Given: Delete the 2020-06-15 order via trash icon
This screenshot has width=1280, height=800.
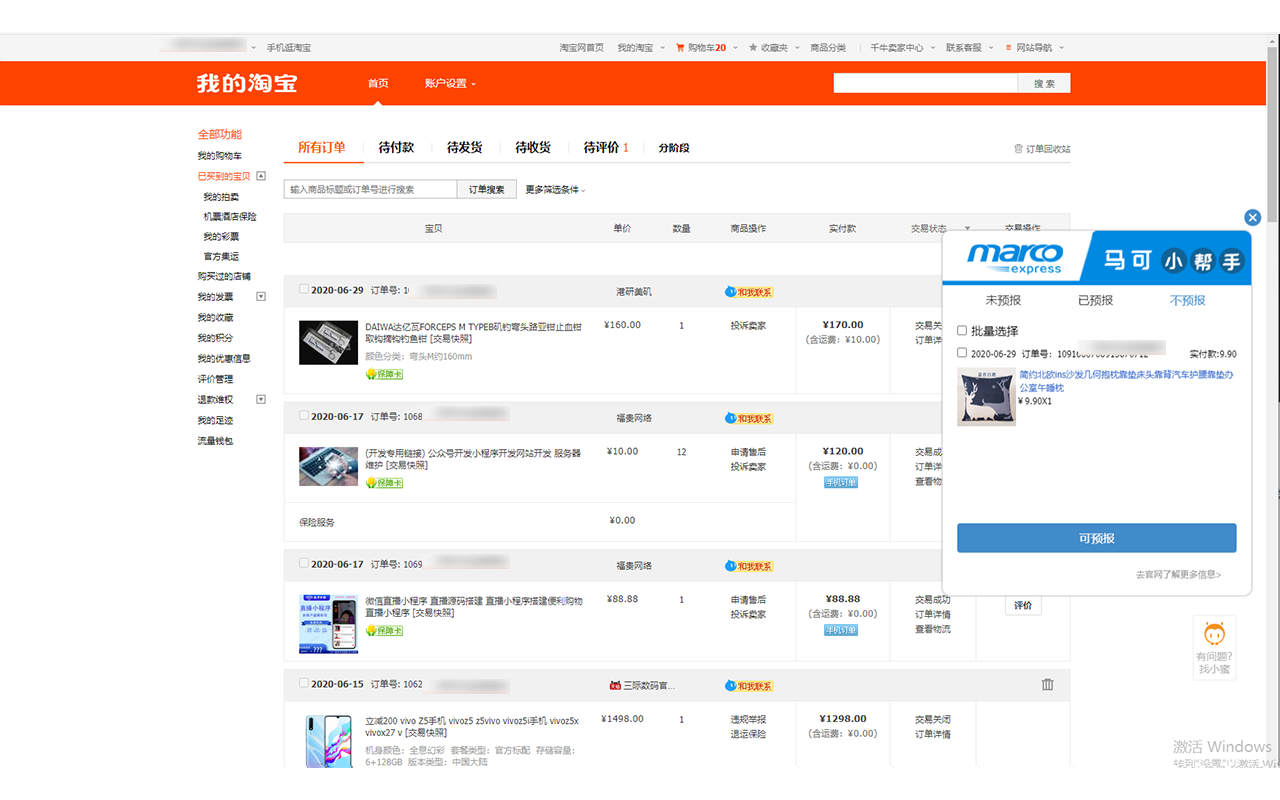Looking at the screenshot, I should click(1047, 685).
